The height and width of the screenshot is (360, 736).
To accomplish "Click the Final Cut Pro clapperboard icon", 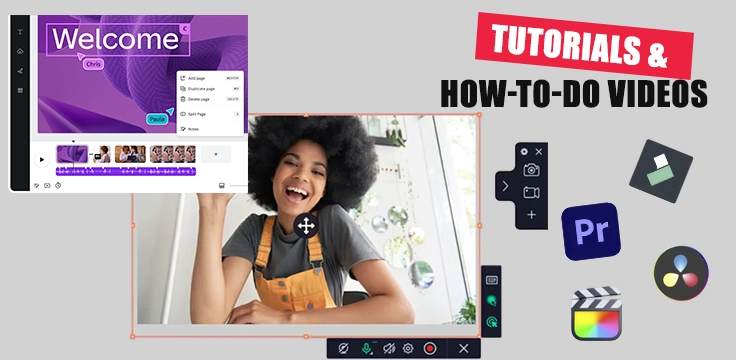I will click(x=597, y=313).
